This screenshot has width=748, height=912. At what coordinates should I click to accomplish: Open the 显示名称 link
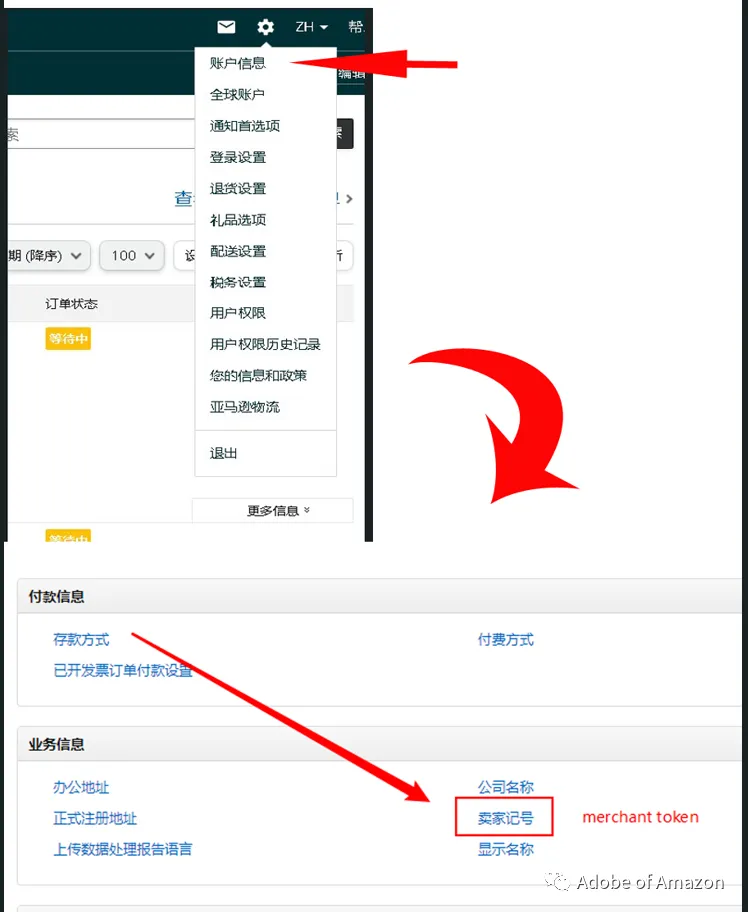click(506, 850)
